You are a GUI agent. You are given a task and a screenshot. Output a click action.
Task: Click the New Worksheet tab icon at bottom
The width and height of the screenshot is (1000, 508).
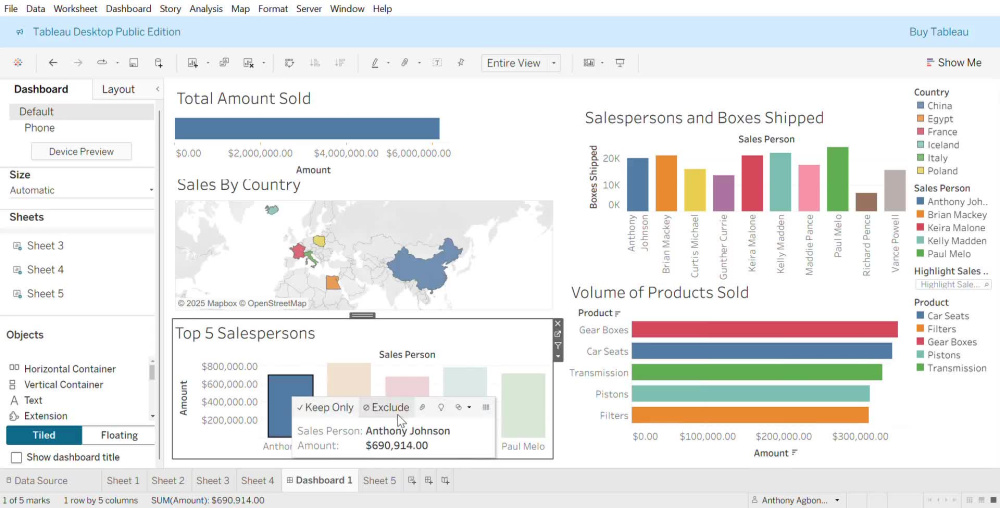[412, 481]
